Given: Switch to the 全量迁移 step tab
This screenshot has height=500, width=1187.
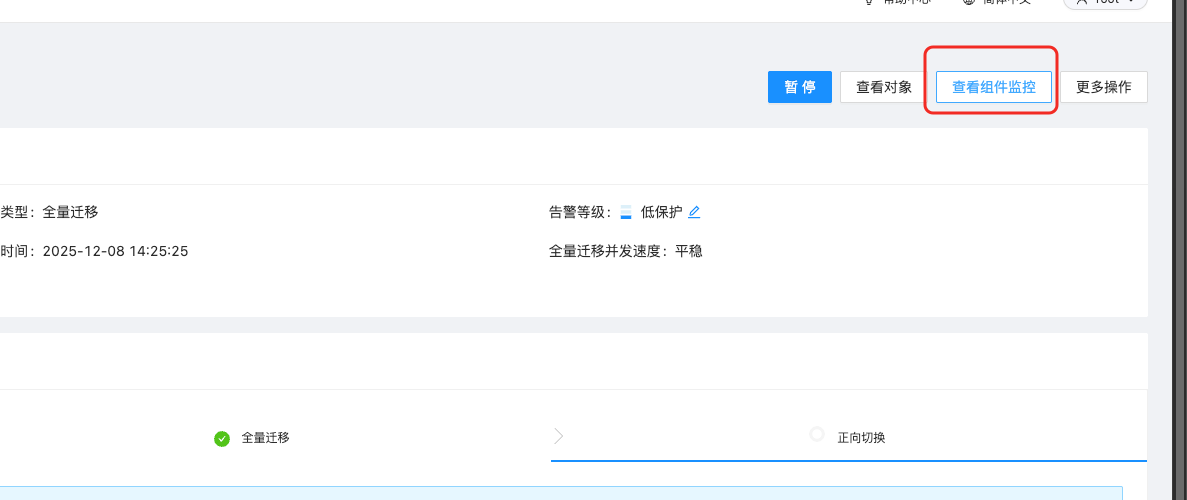Looking at the screenshot, I should 265,438.
